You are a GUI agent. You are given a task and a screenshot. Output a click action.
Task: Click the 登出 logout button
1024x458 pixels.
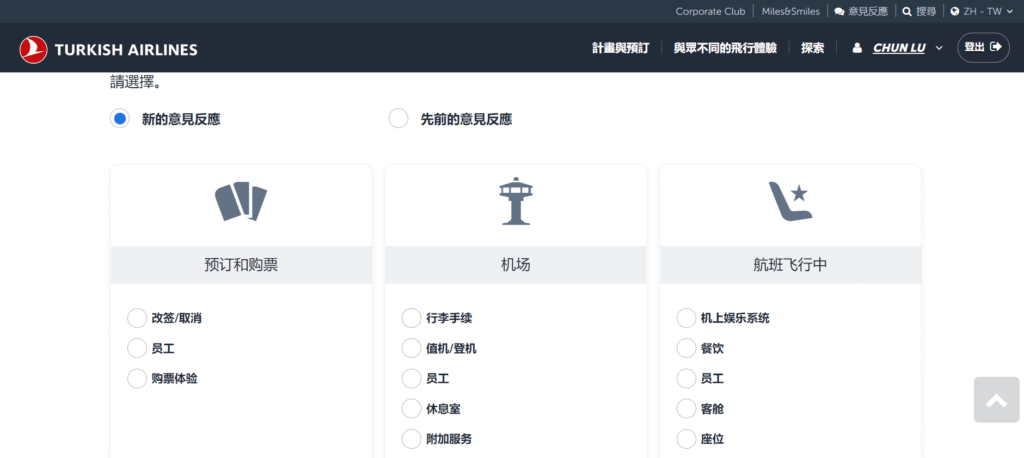(x=983, y=48)
